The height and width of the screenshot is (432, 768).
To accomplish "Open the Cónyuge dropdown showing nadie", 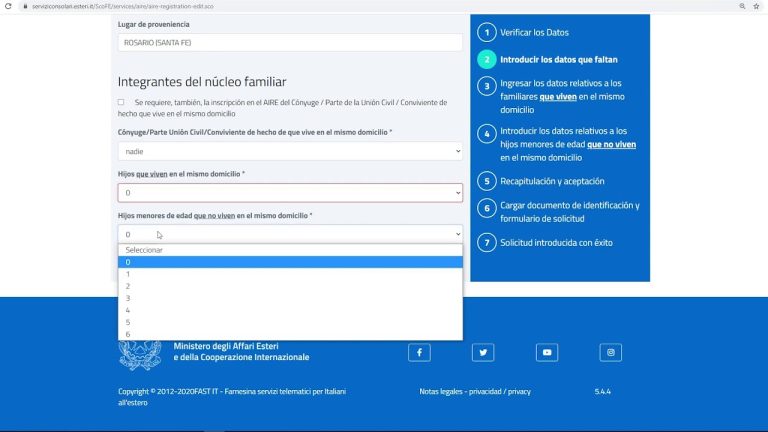I will (290, 151).
